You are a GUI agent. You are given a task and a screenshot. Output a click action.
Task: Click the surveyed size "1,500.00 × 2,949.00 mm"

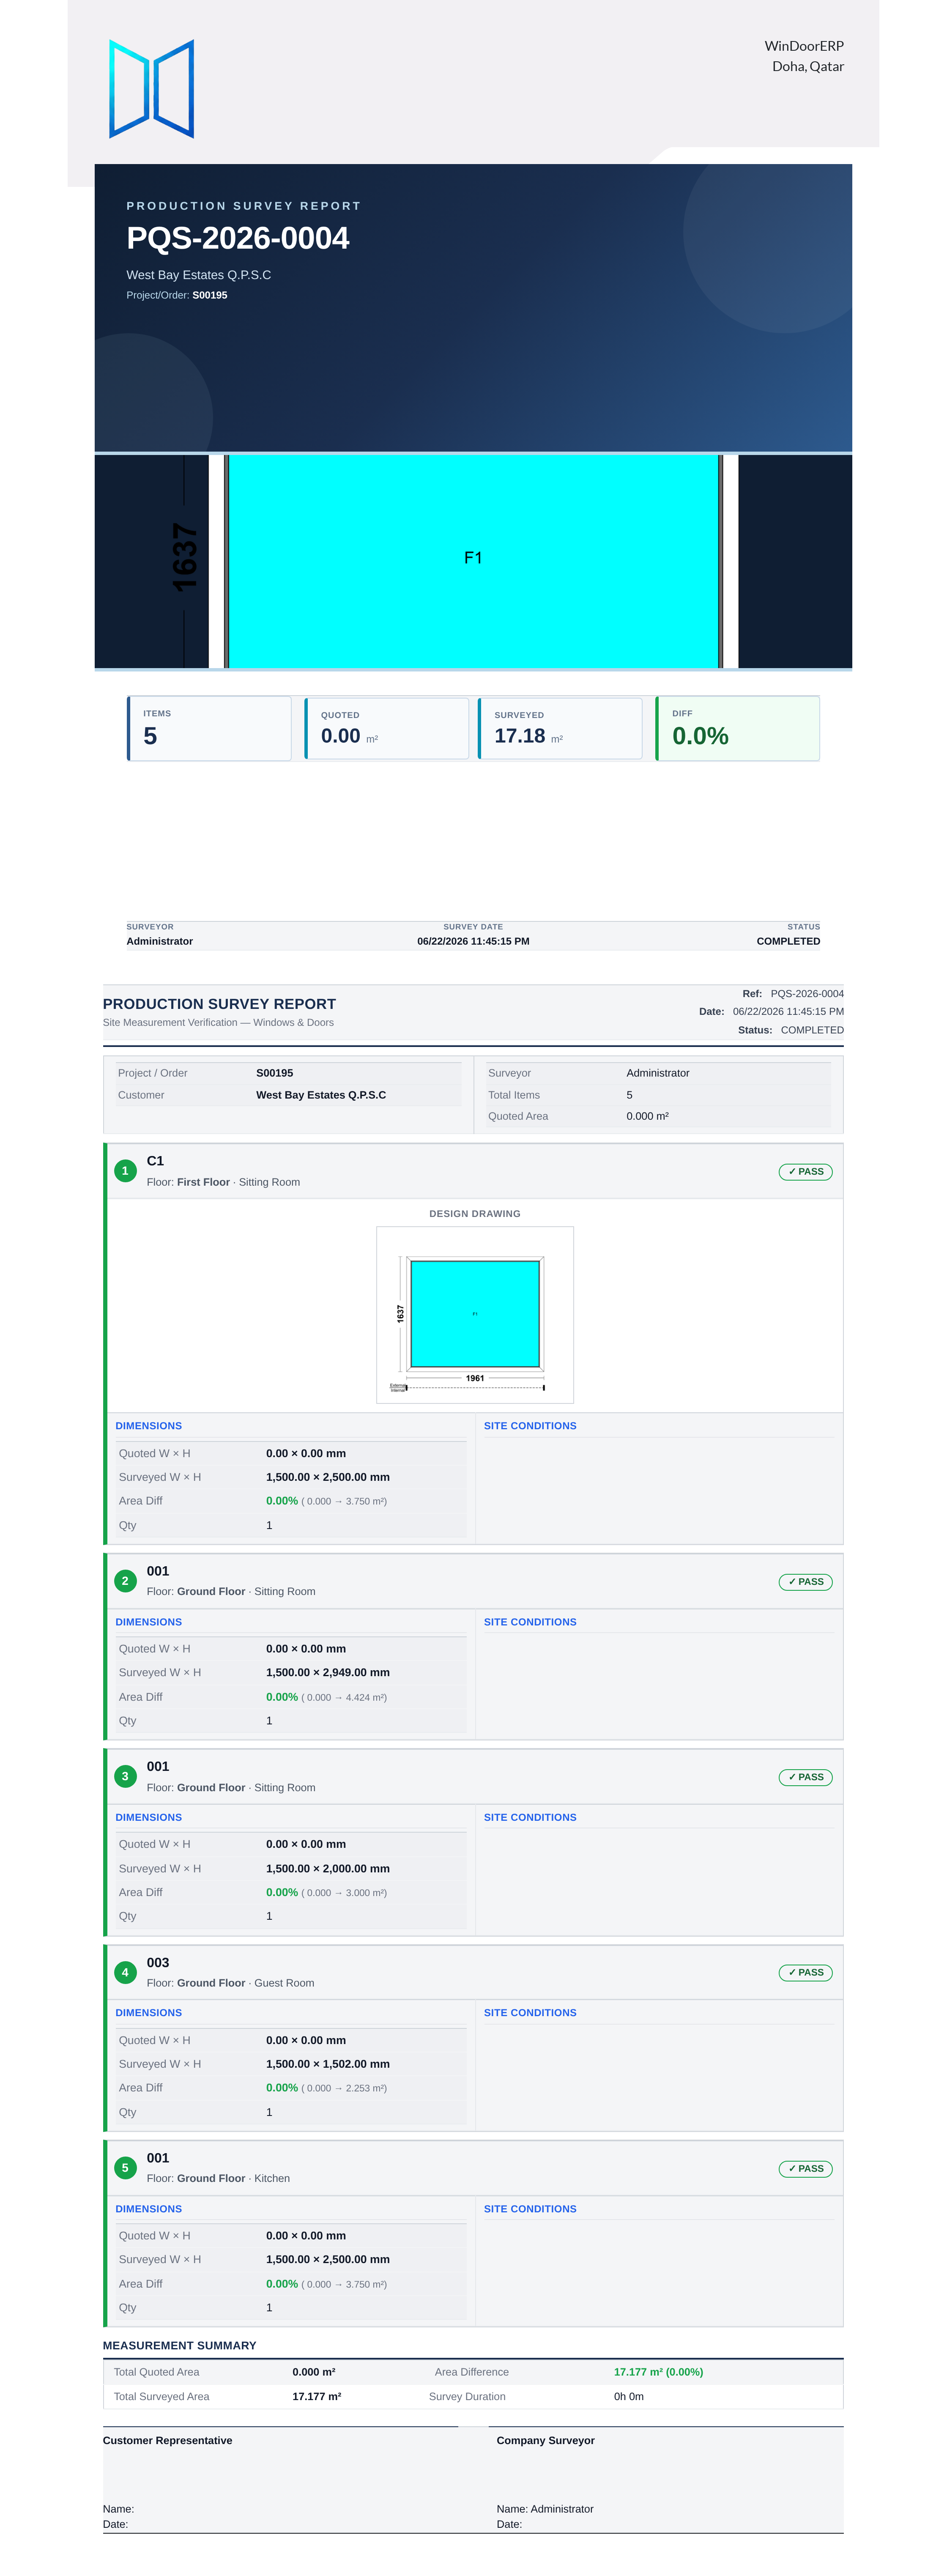[x=328, y=1672]
